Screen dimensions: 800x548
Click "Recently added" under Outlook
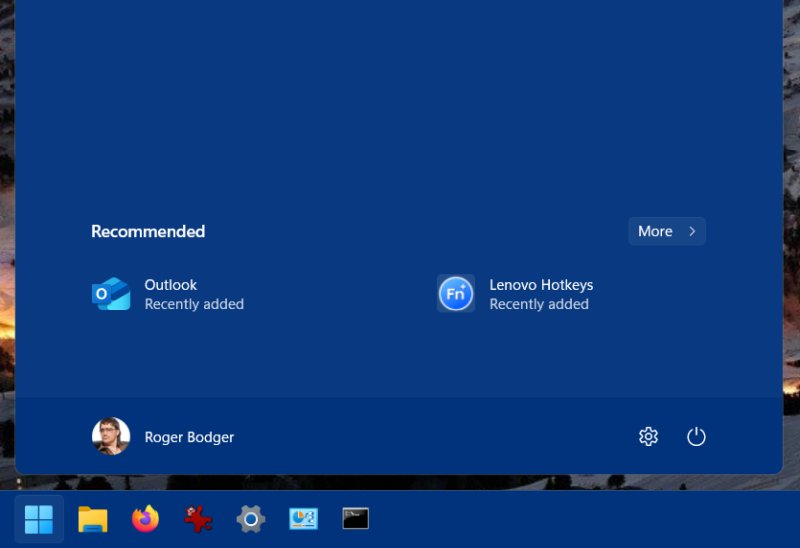tap(194, 304)
